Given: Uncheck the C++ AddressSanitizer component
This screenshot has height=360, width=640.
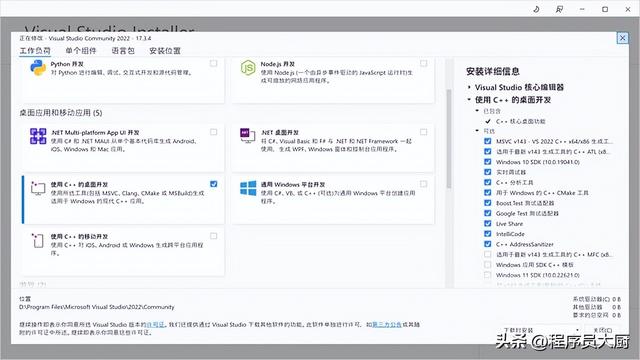Looking at the screenshot, I should [x=487, y=244].
